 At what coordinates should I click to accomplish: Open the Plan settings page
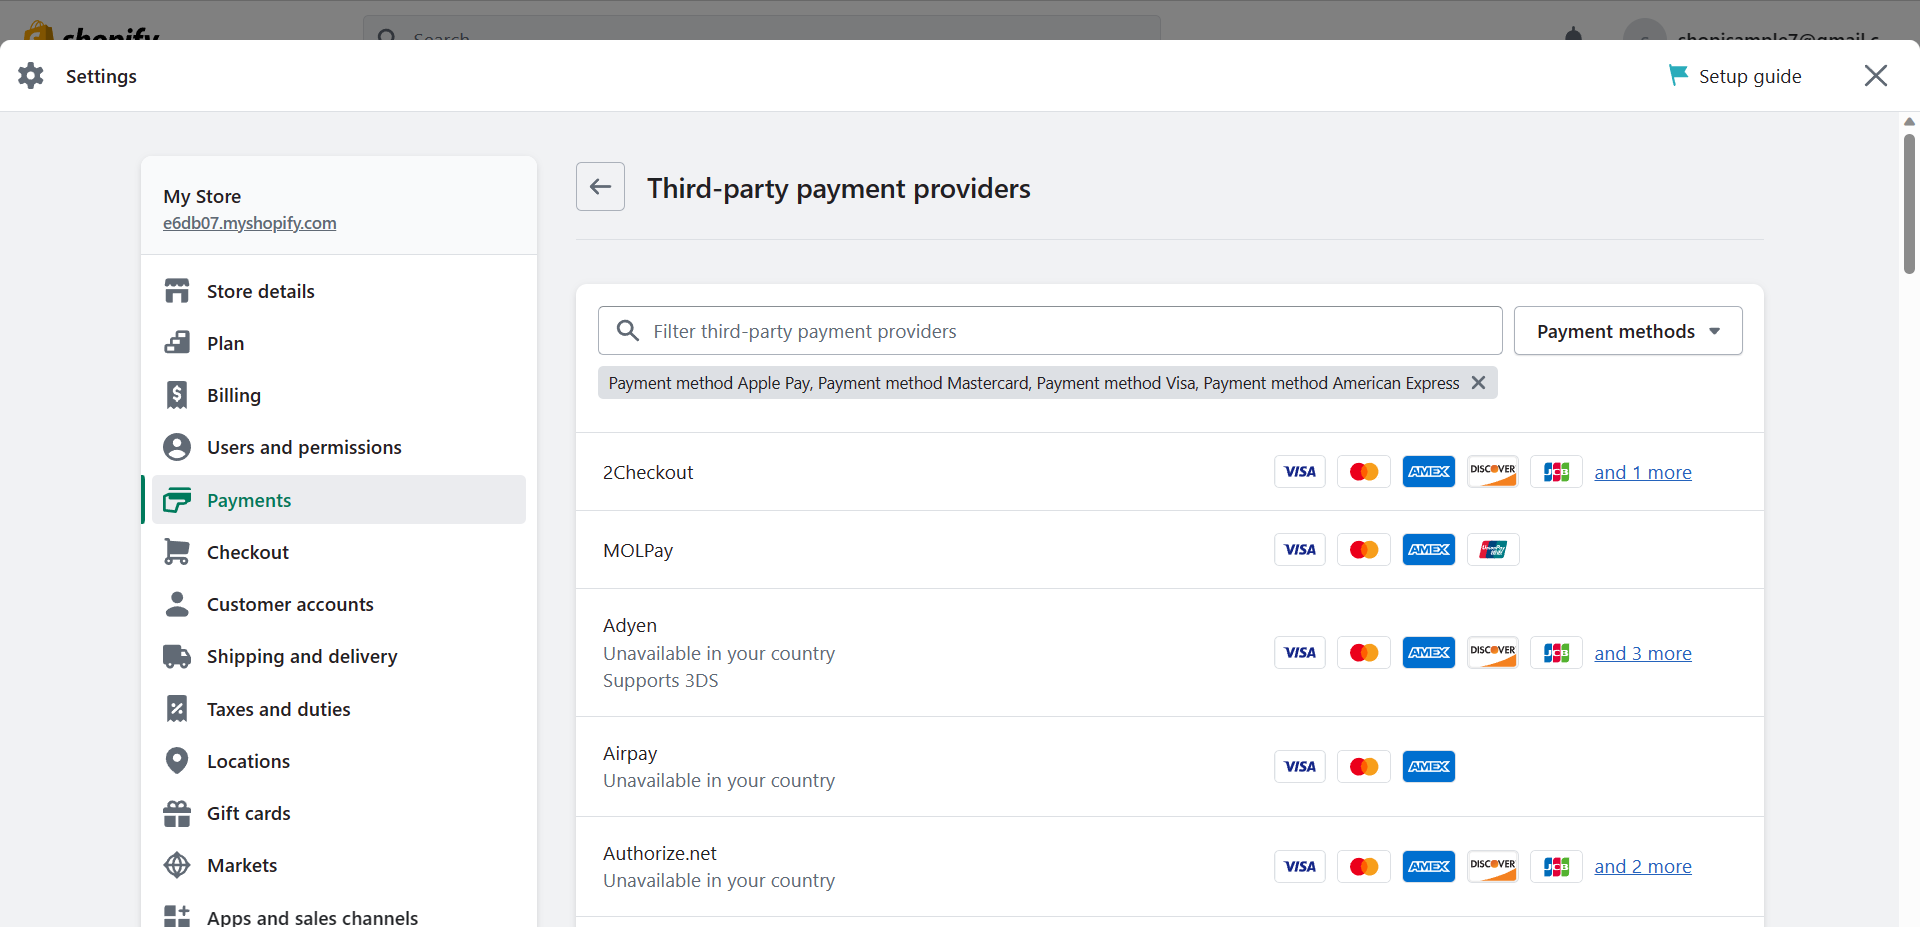tap(339, 343)
